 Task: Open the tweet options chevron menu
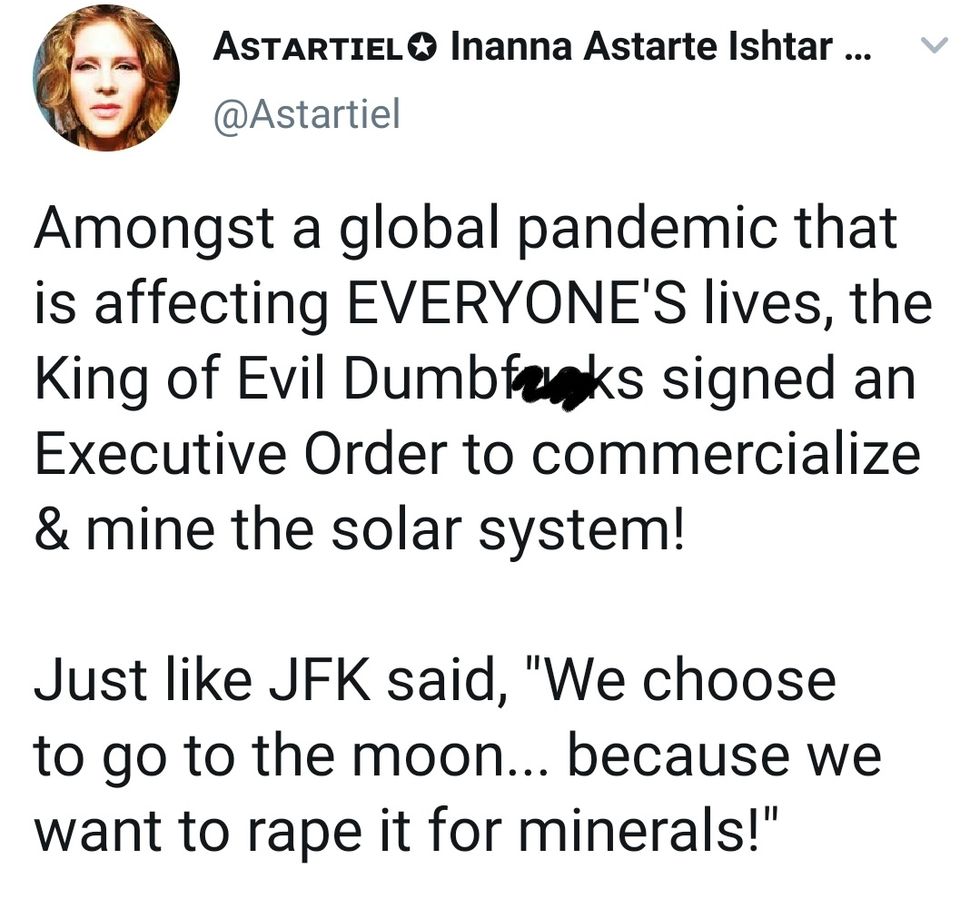[x=932, y=46]
